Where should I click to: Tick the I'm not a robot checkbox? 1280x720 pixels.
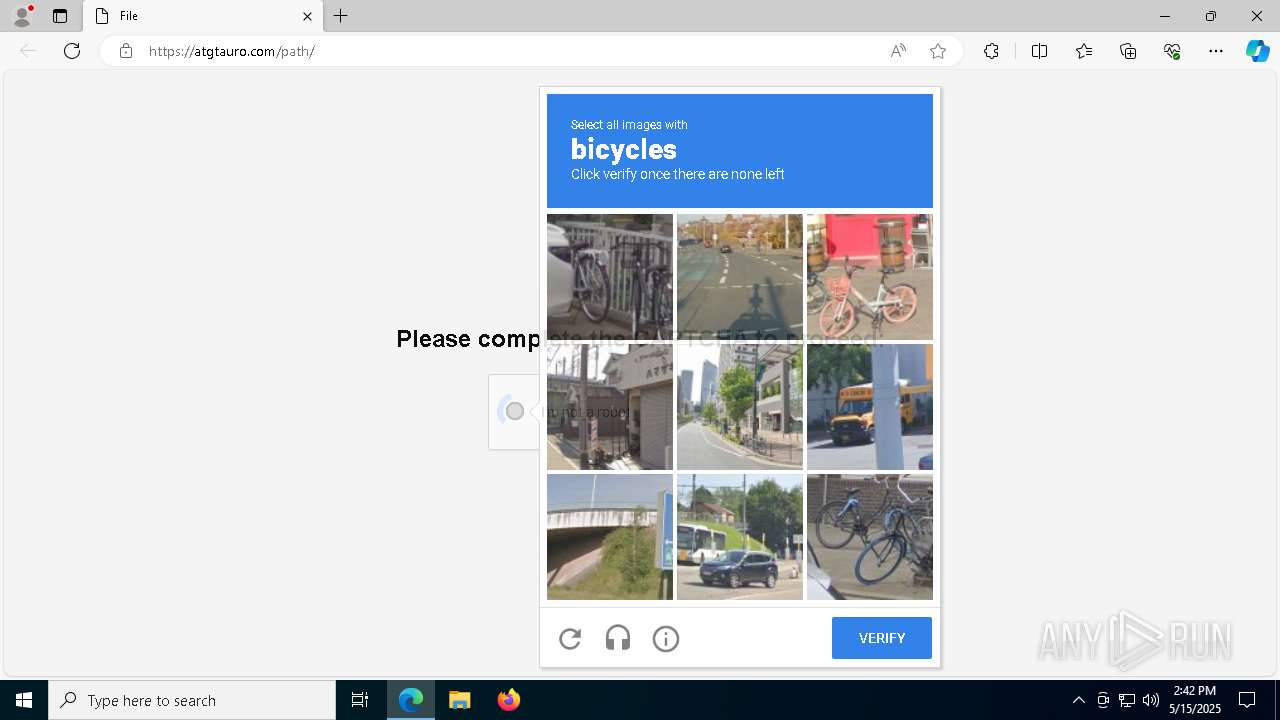[x=514, y=411]
